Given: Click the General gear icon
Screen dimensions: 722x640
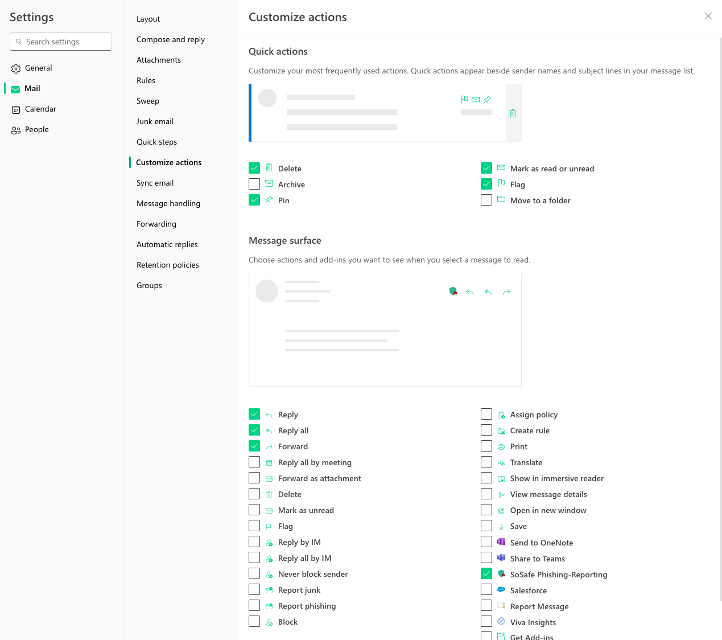Looking at the screenshot, I should click(x=16, y=68).
